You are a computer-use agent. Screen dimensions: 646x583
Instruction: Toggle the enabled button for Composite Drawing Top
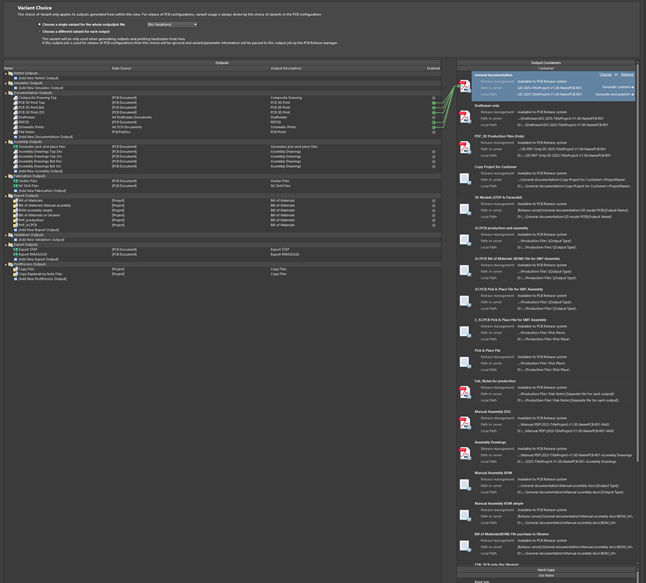point(433,98)
